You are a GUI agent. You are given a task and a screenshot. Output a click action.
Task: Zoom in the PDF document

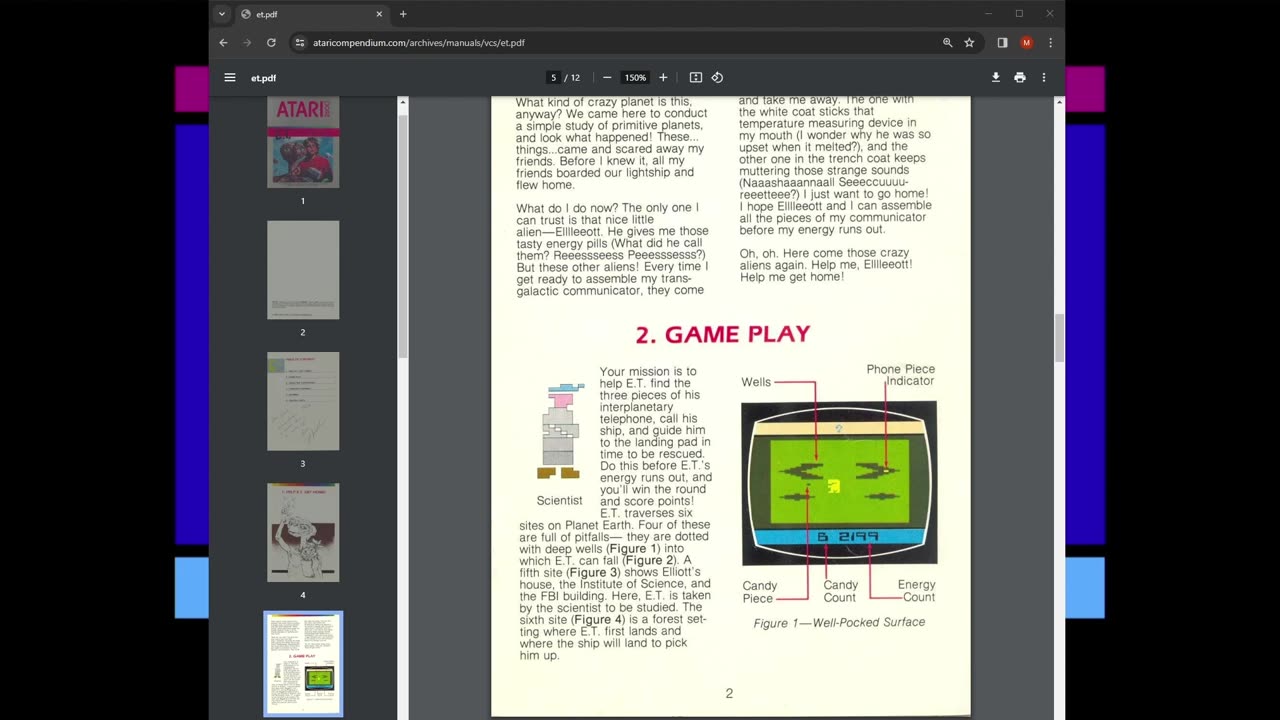pyautogui.click(x=663, y=77)
